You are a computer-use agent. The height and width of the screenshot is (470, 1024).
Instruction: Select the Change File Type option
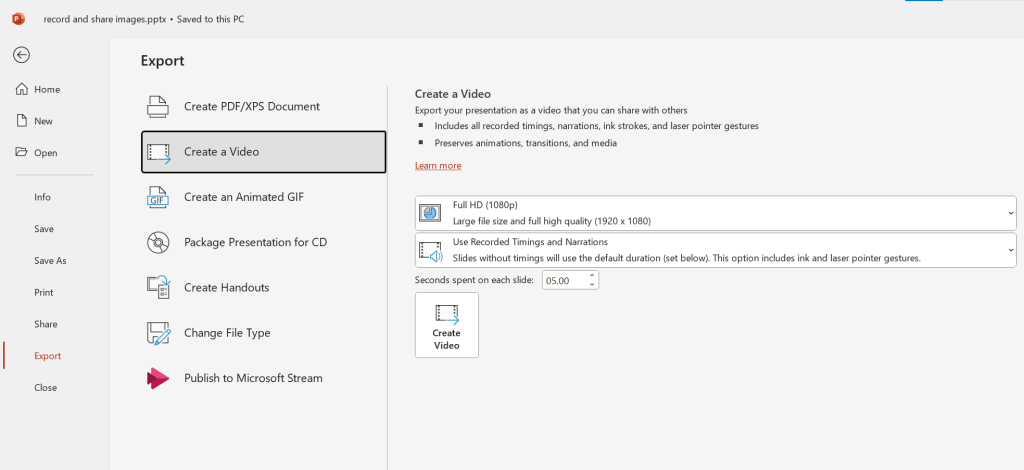(264, 333)
